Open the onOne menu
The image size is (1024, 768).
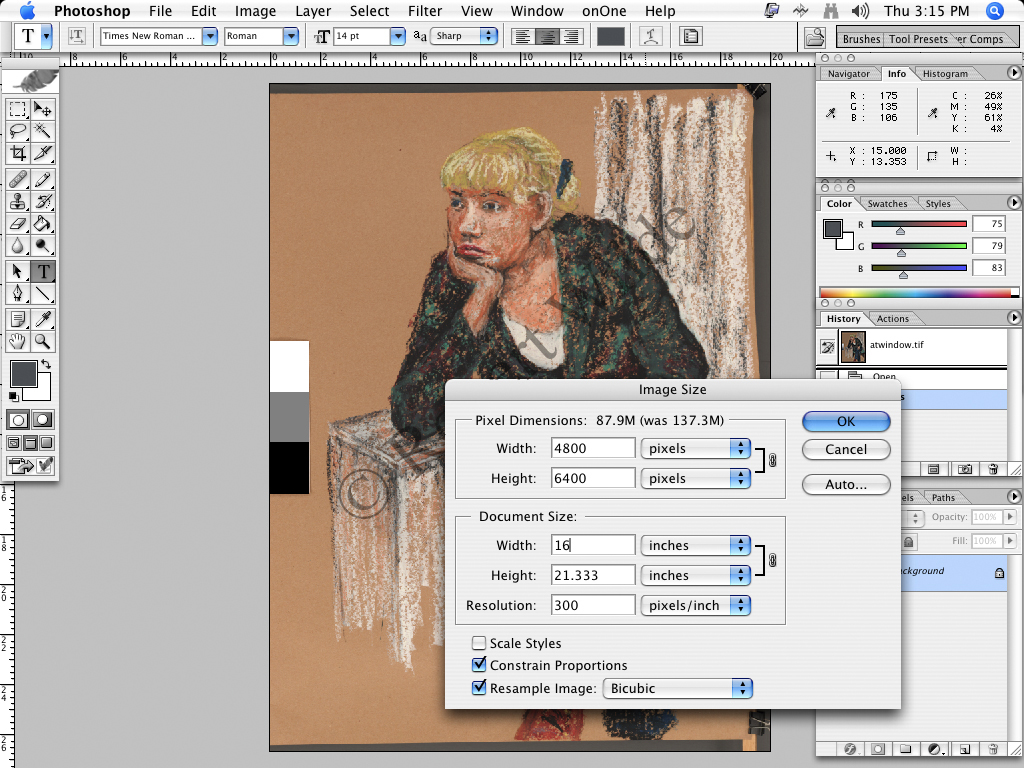tap(604, 11)
